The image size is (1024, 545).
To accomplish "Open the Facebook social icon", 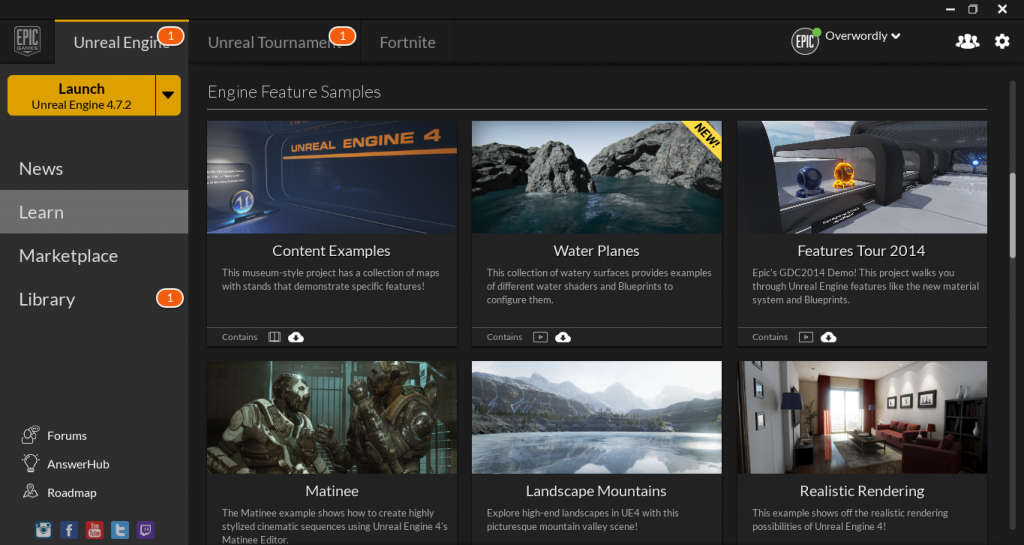I will [x=69, y=530].
